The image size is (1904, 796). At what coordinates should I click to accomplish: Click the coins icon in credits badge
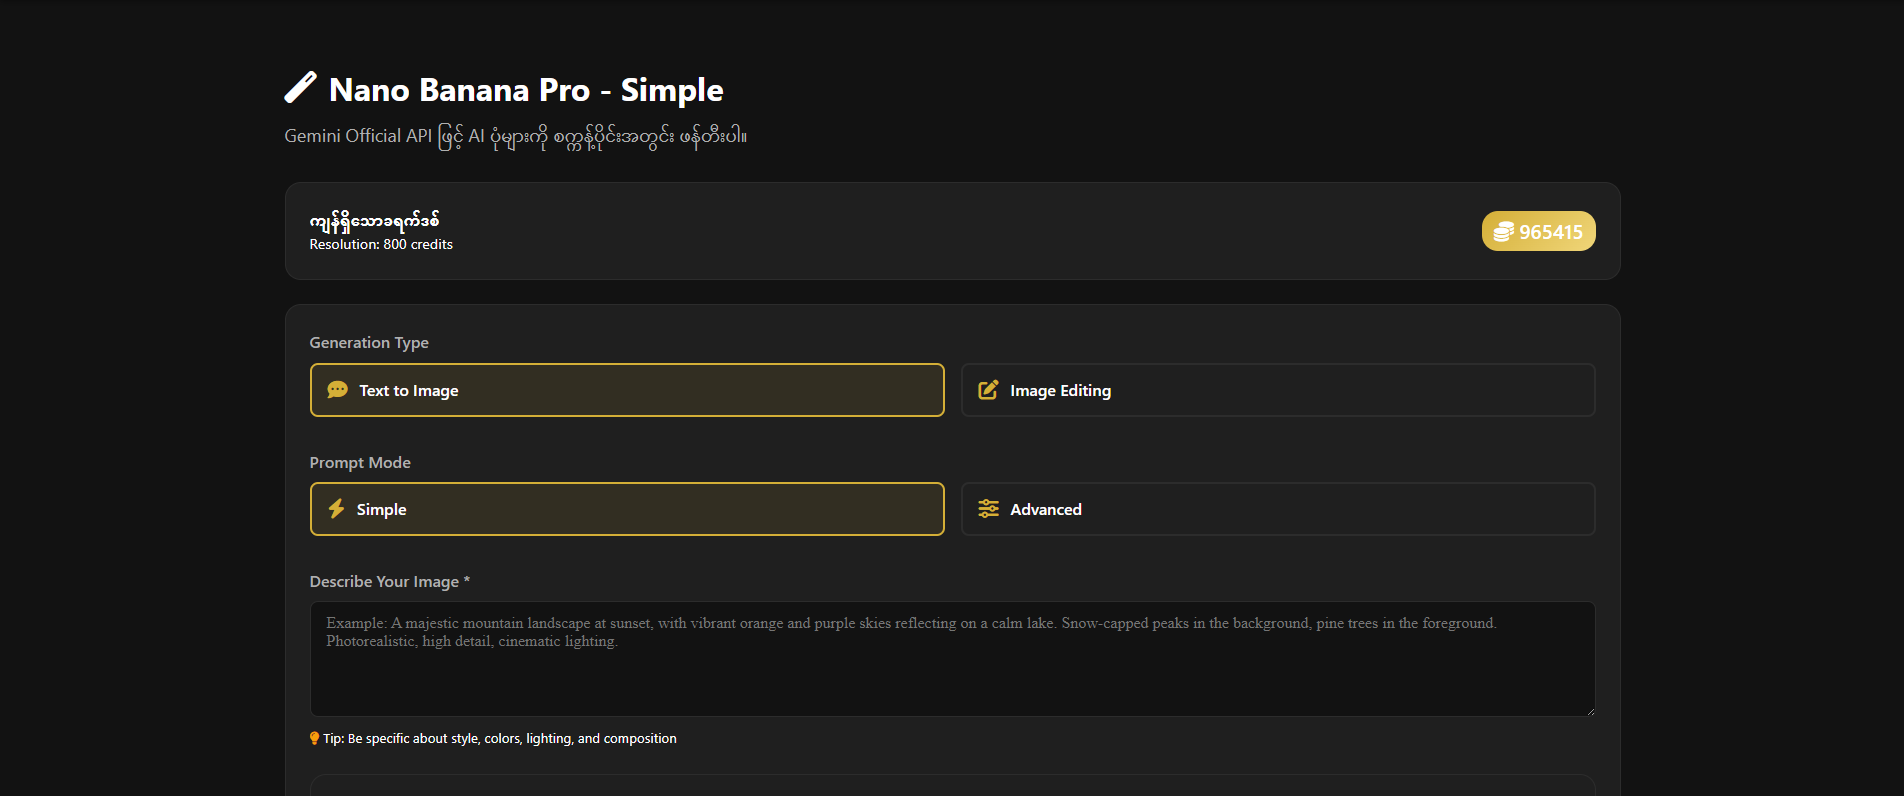pyautogui.click(x=1503, y=232)
